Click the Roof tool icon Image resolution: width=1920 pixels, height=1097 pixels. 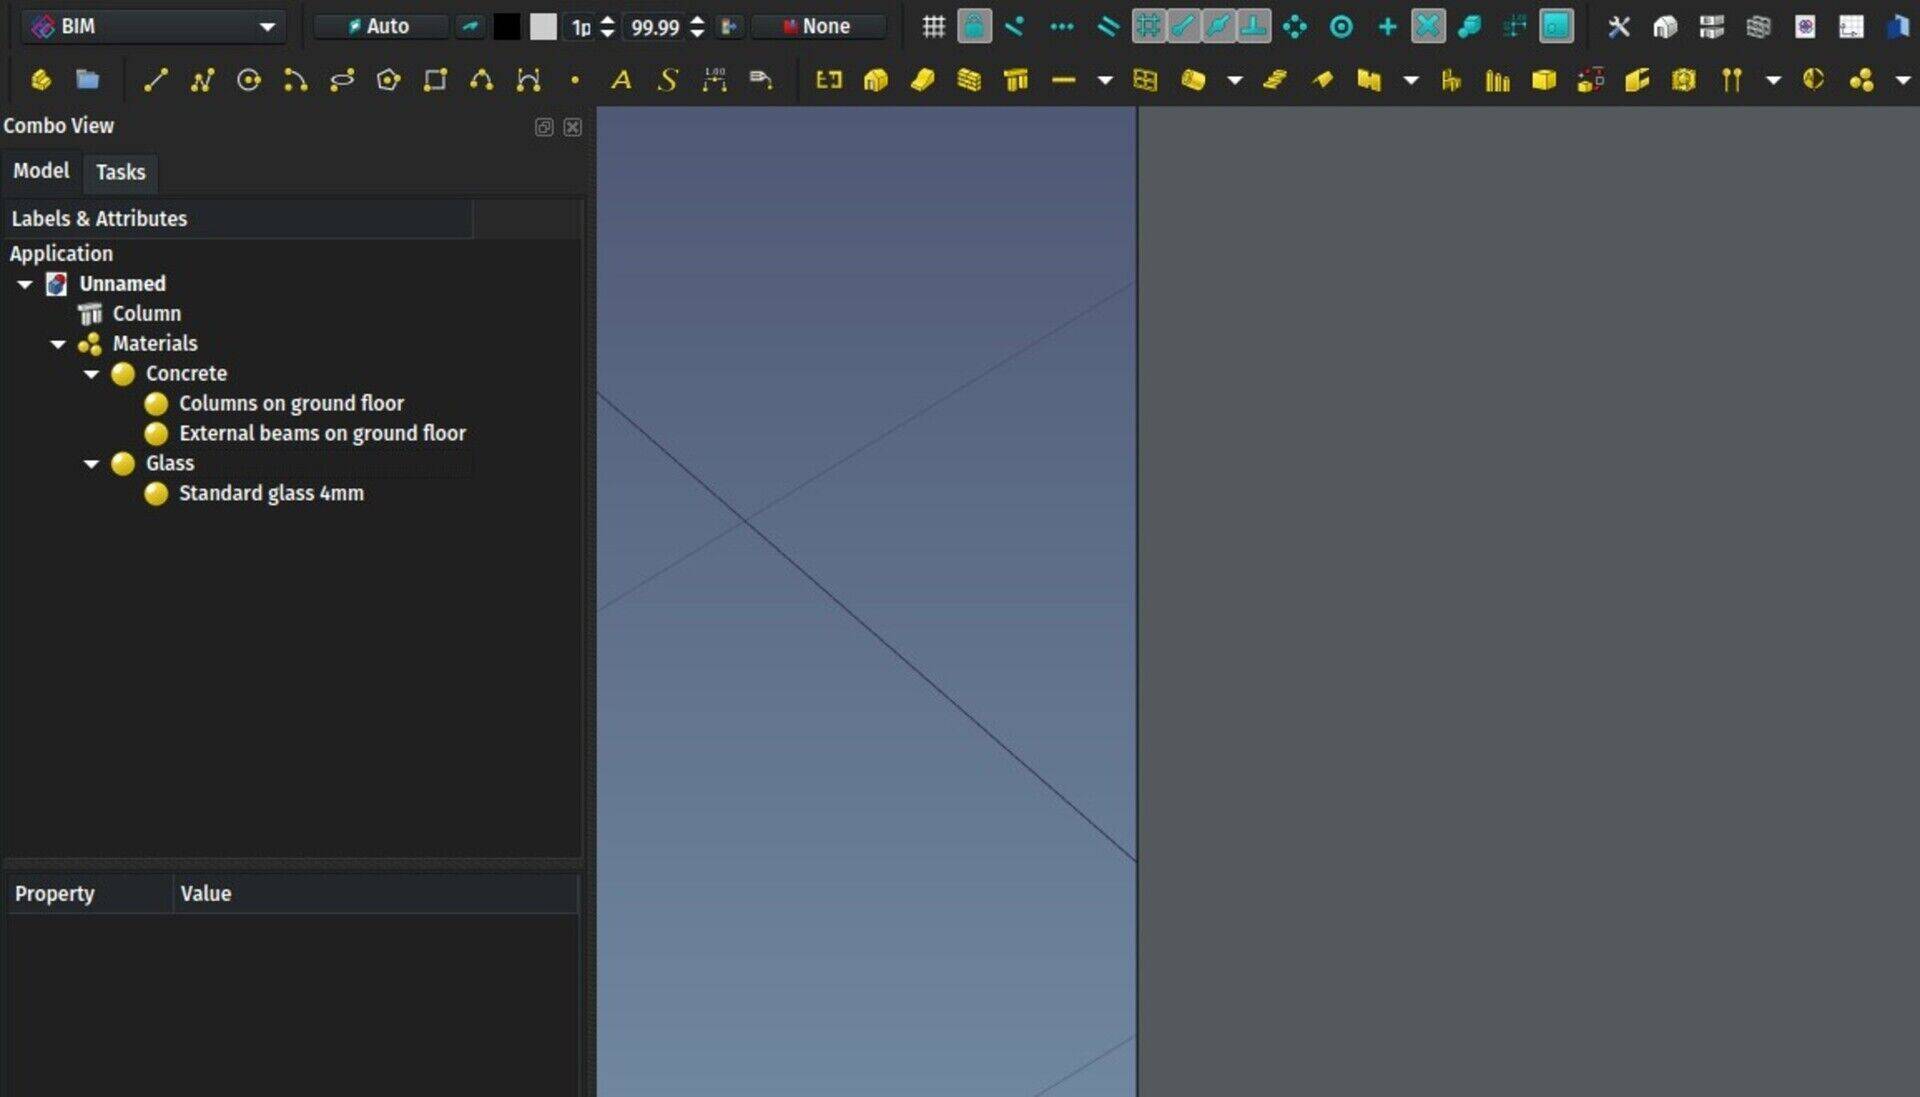1322,80
